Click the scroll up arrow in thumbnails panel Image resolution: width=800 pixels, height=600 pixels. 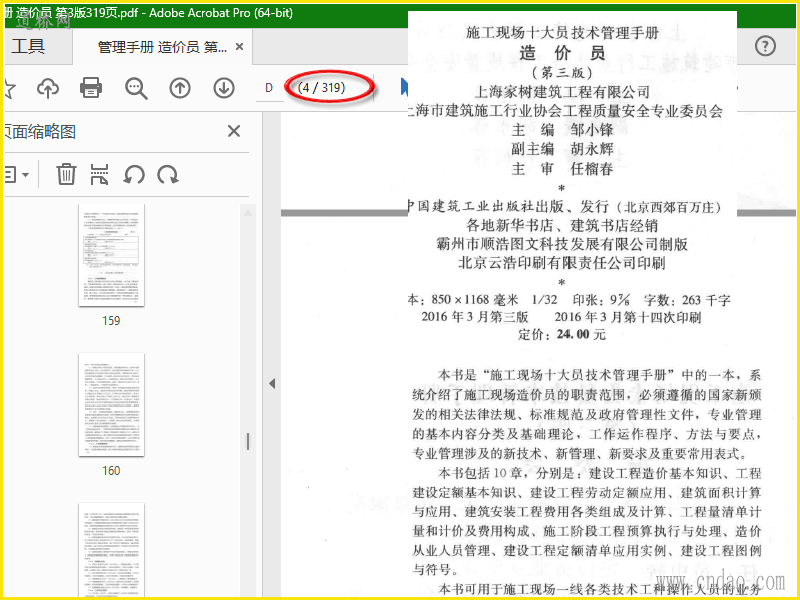point(248,213)
